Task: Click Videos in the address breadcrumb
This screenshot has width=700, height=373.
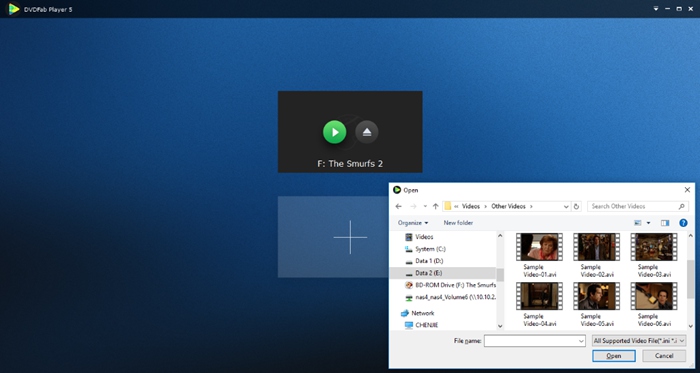Action: pyautogui.click(x=471, y=207)
